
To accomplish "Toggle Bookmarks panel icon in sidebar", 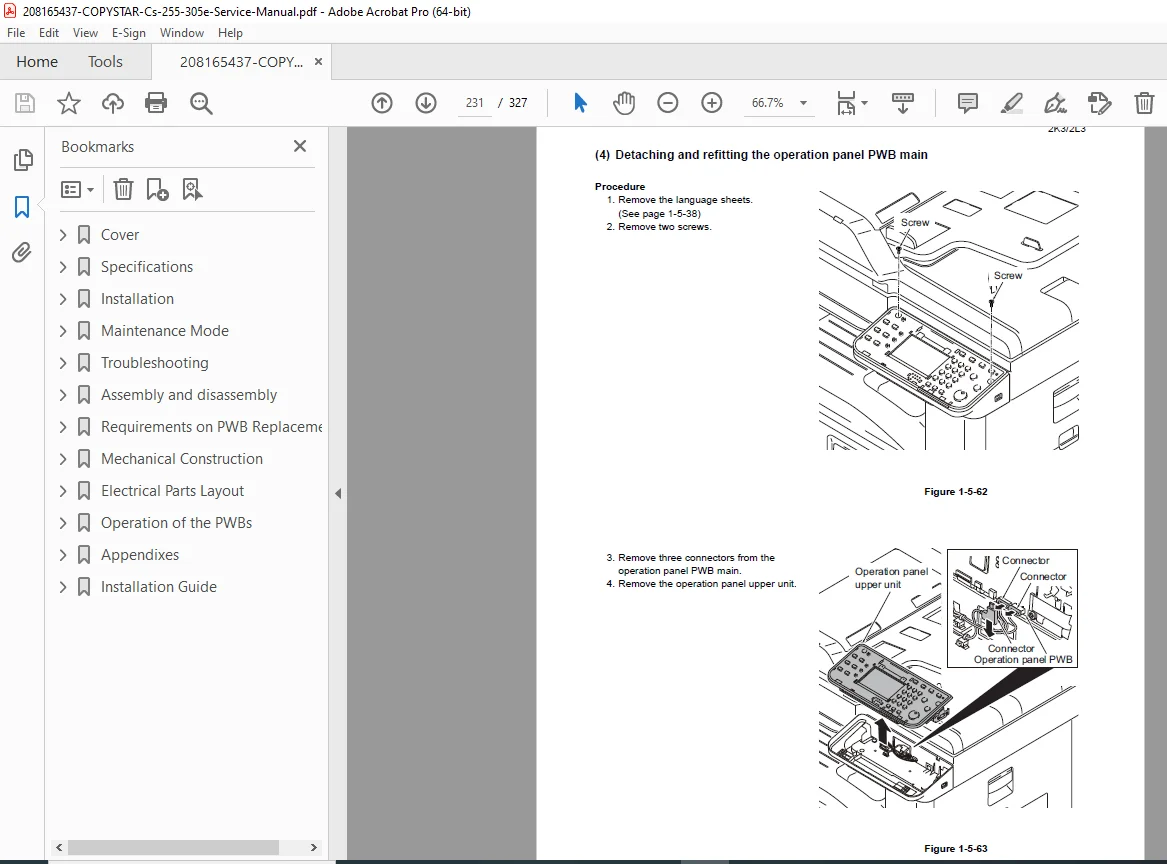I will click(22, 207).
